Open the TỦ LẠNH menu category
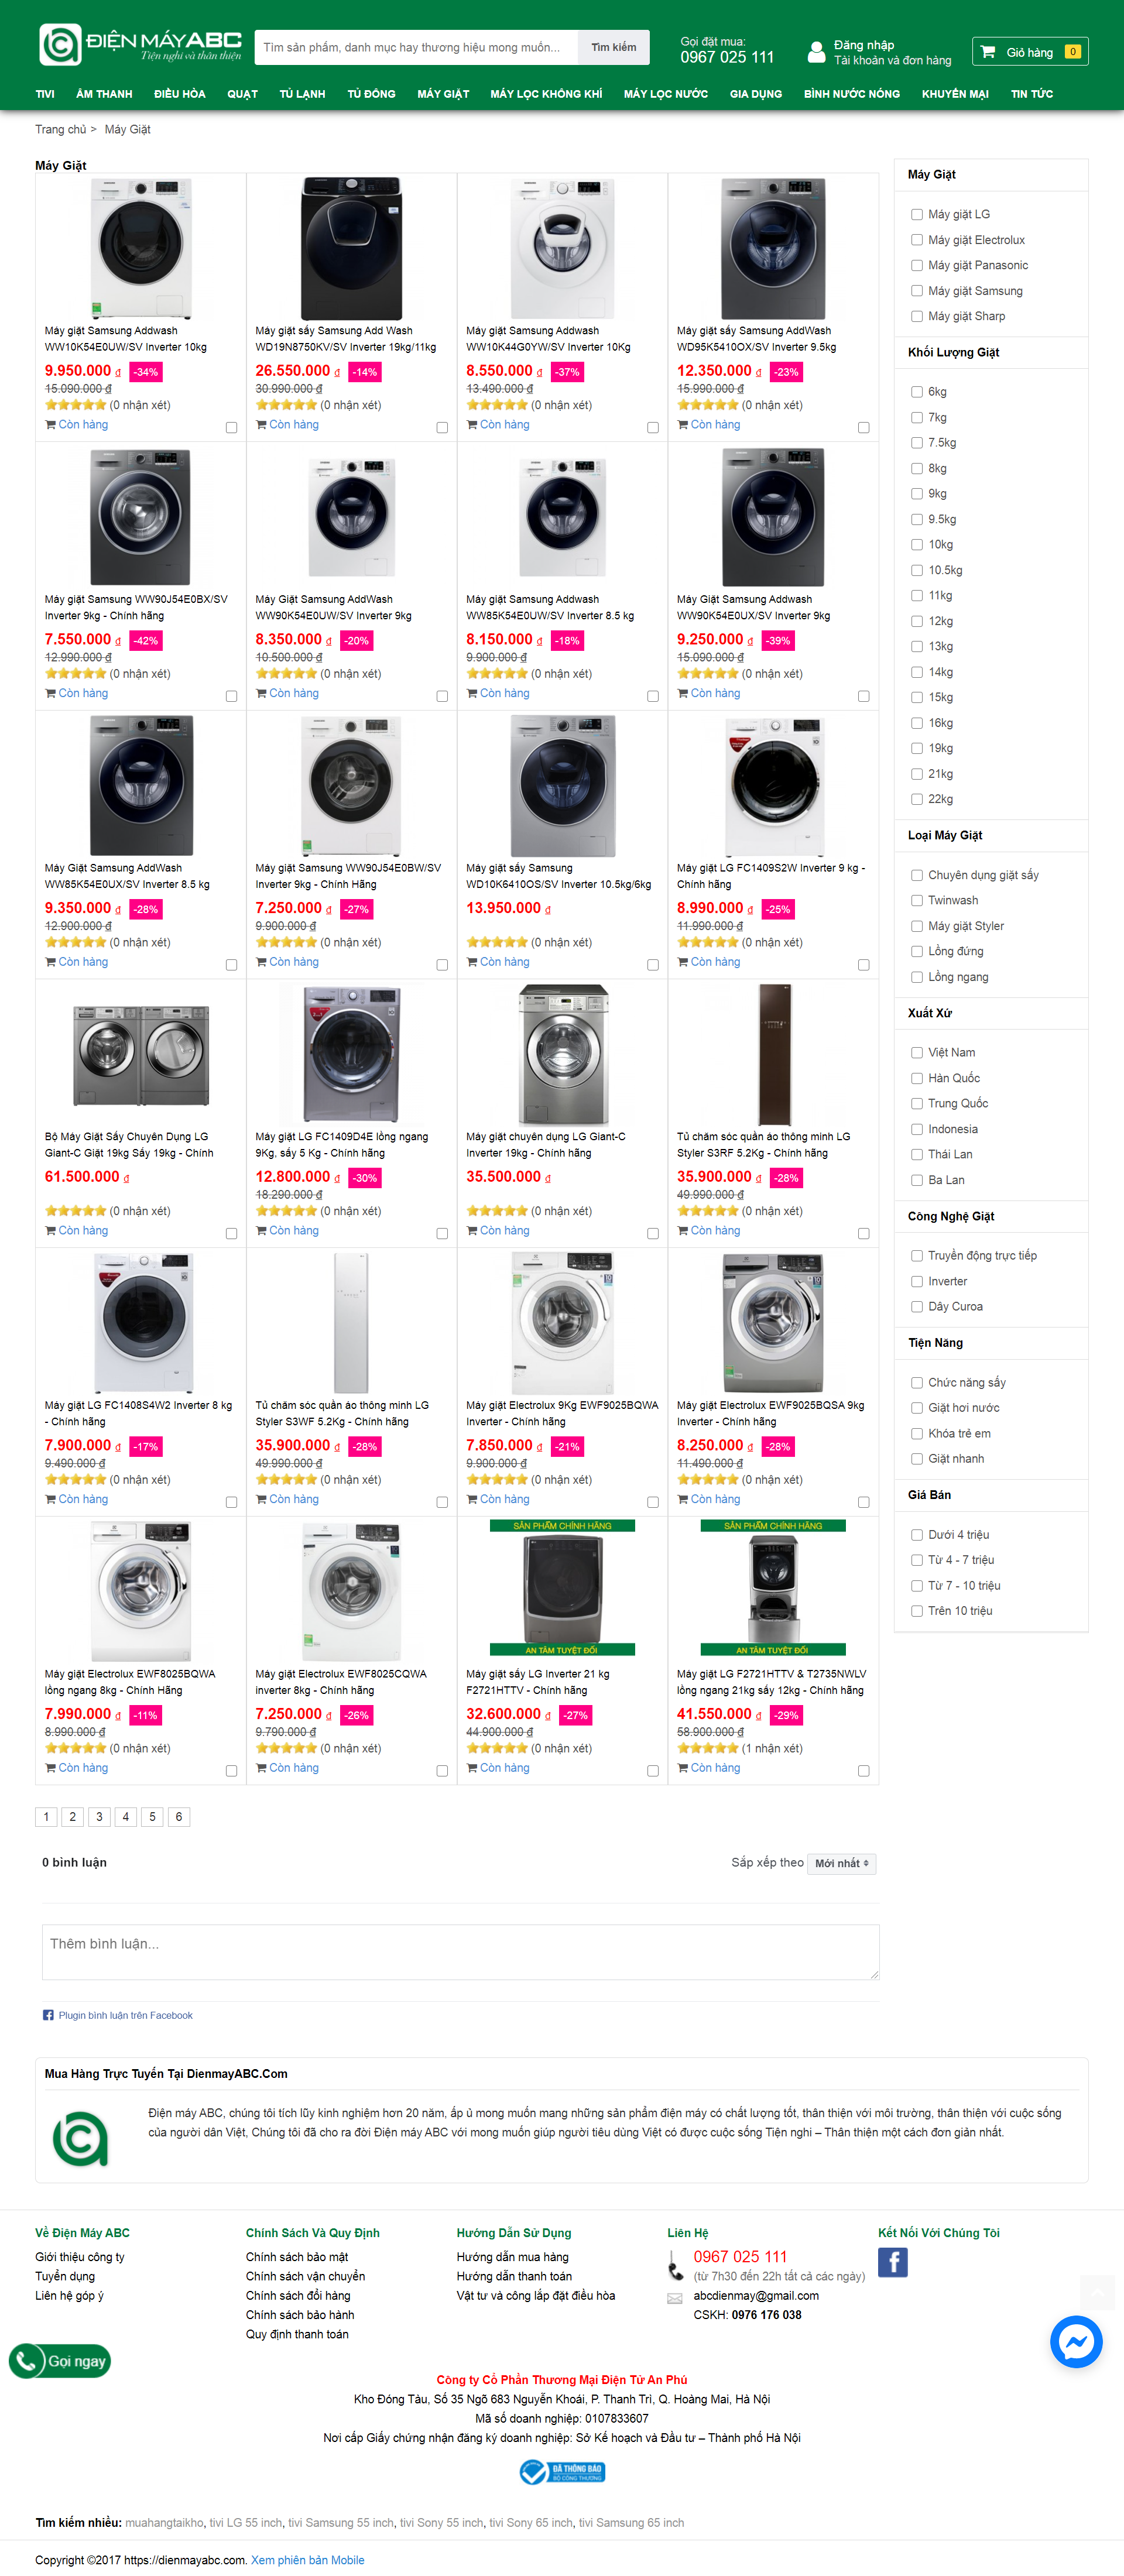 click(x=302, y=94)
